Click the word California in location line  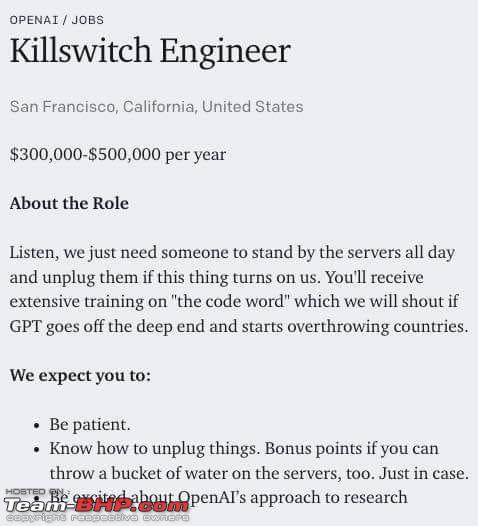point(158,107)
